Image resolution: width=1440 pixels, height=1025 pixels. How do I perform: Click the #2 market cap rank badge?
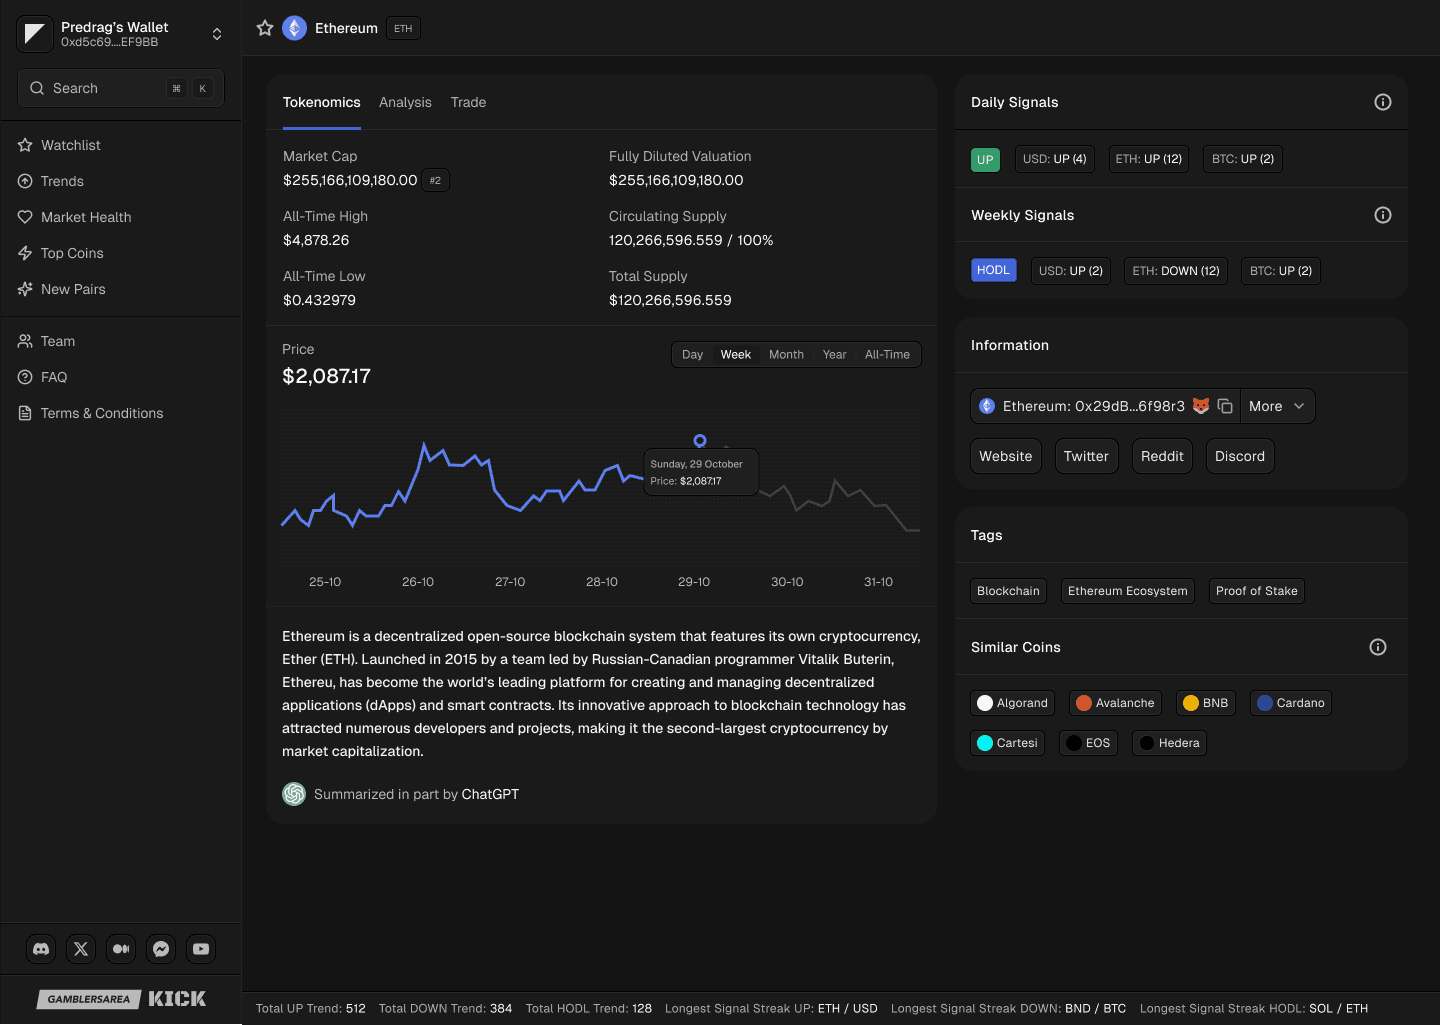[435, 180]
